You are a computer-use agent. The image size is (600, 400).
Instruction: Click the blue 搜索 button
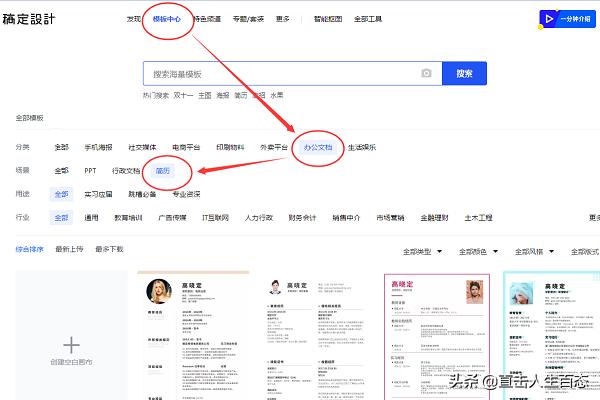click(464, 73)
